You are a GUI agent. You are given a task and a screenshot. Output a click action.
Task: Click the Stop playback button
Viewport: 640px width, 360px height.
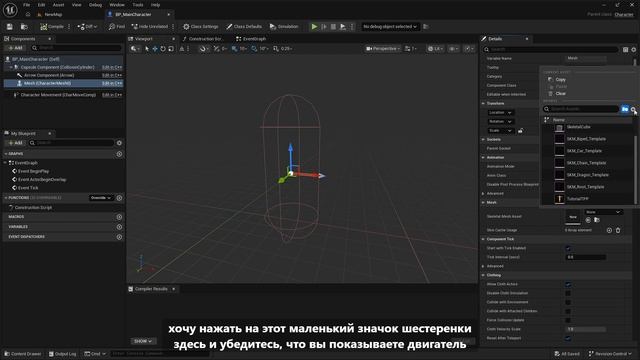pos(333,27)
